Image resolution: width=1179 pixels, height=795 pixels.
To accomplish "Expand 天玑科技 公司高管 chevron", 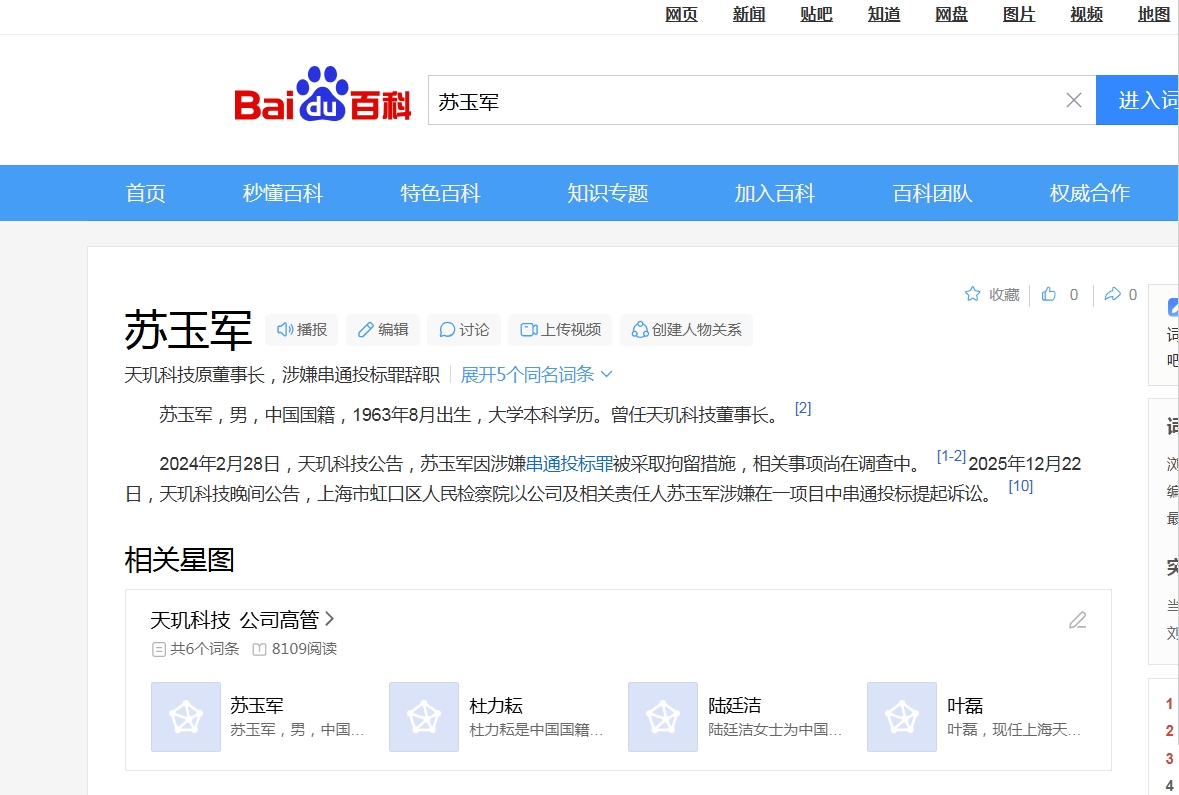I will pyautogui.click(x=329, y=620).
